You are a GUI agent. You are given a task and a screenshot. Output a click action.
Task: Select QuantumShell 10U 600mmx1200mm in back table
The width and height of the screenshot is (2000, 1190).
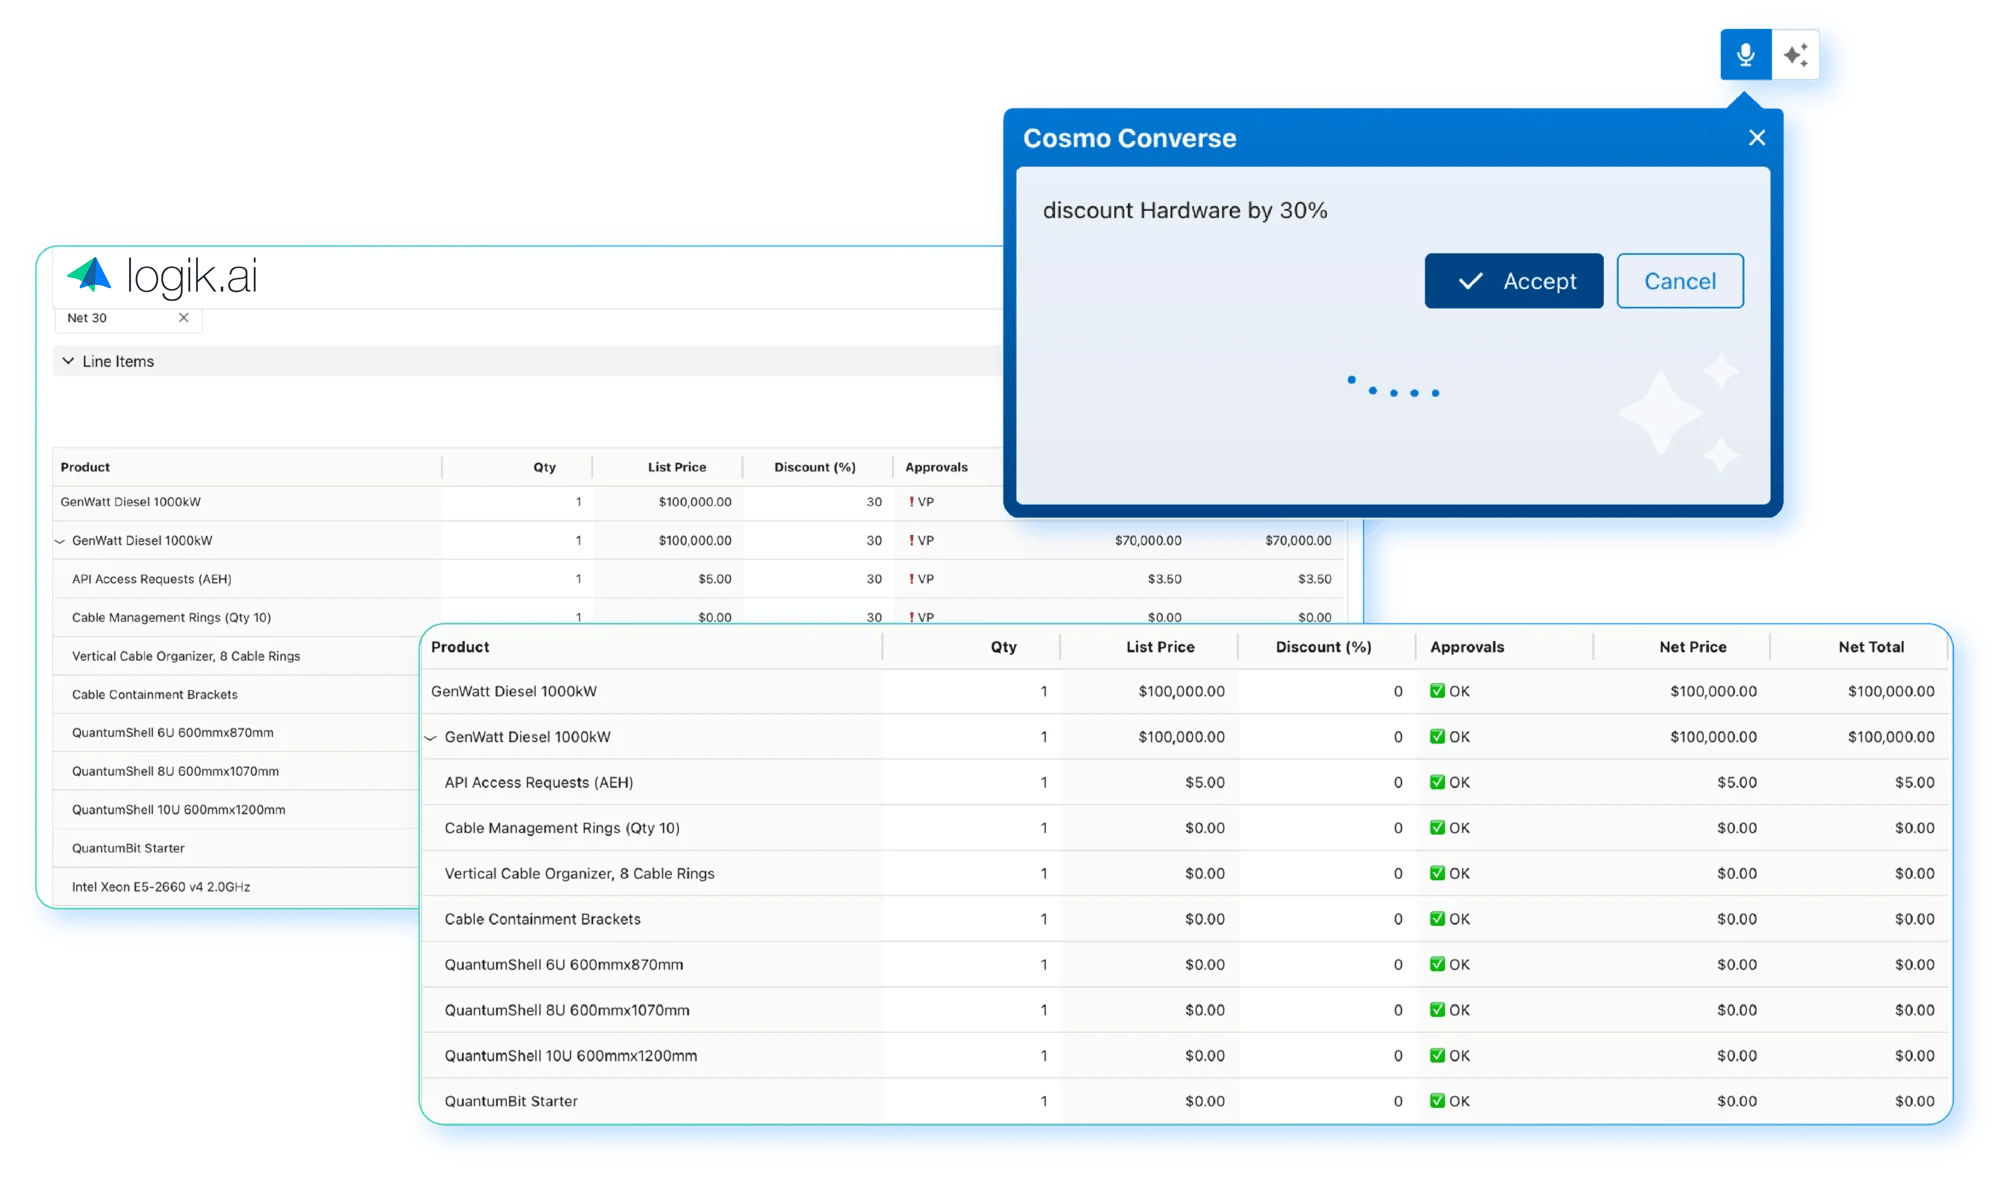[x=178, y=810]
